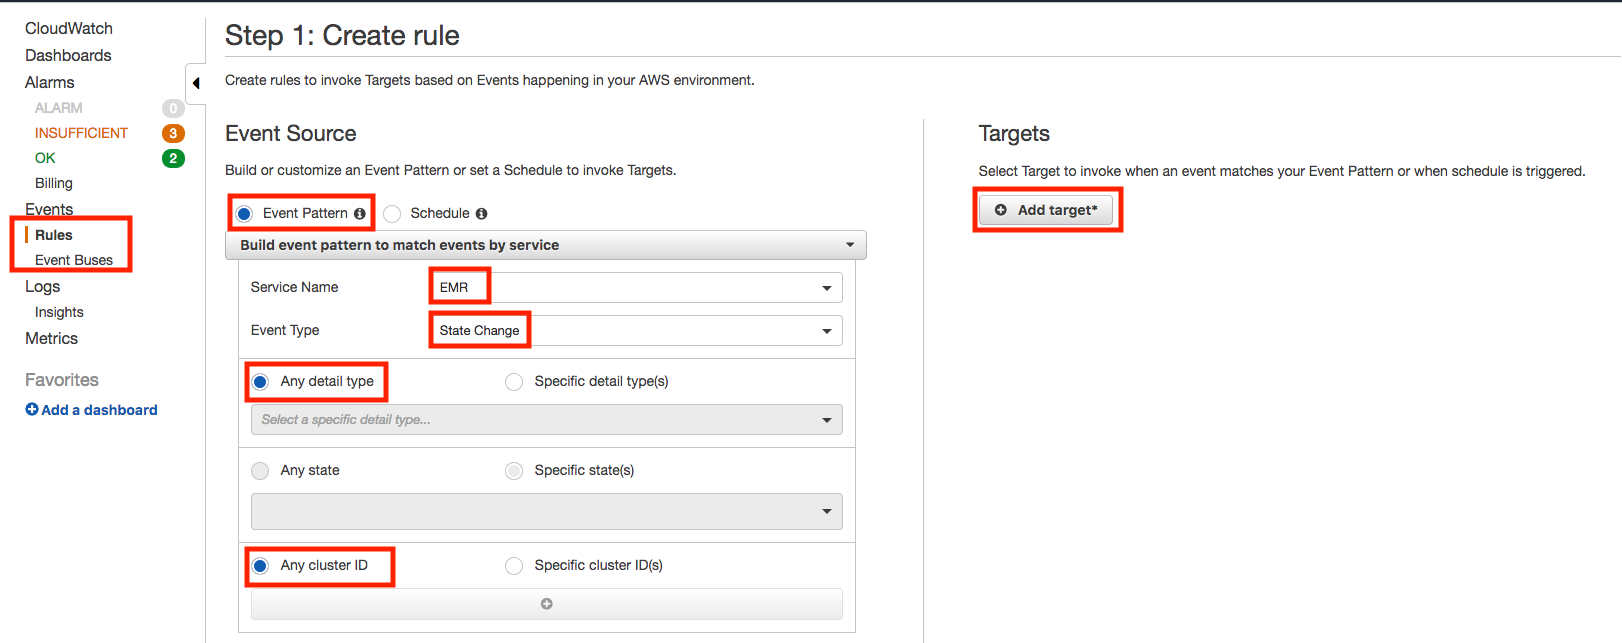Select the Schedule radio button

tap(392, 214)
